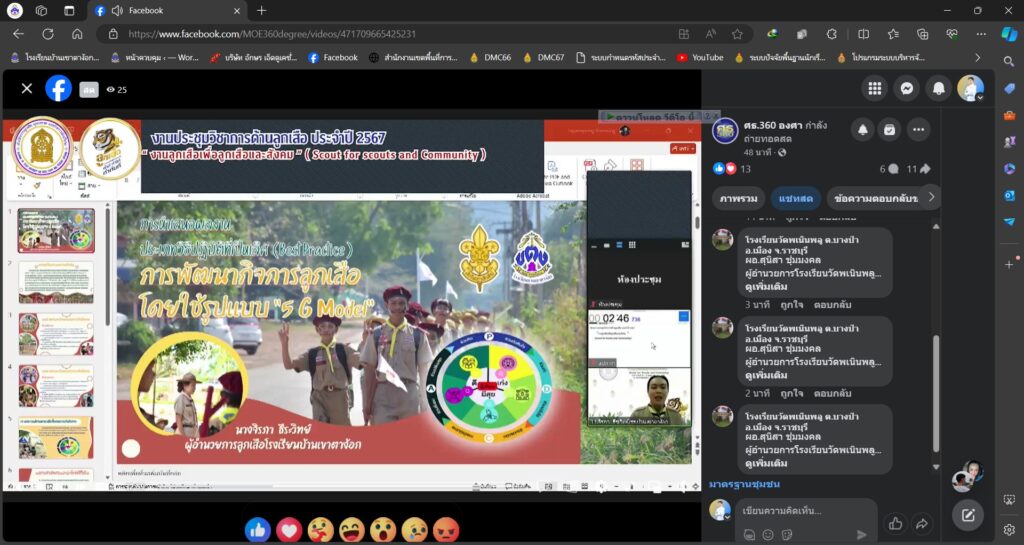1024x545 pixels.
Task: Open Facebook notifications bell in top bar
Action: [938, 89]
